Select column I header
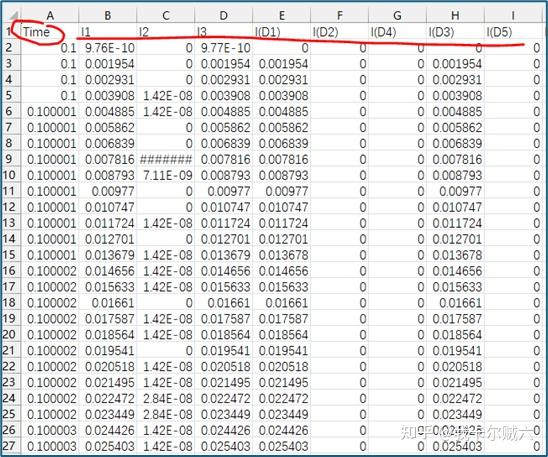The image size is (548, 457). click(x=513, y=16)
